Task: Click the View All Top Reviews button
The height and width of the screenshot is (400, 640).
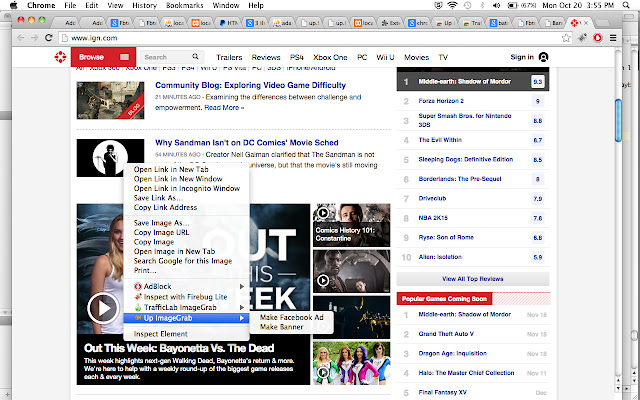Action: click(x=473, y=279)
